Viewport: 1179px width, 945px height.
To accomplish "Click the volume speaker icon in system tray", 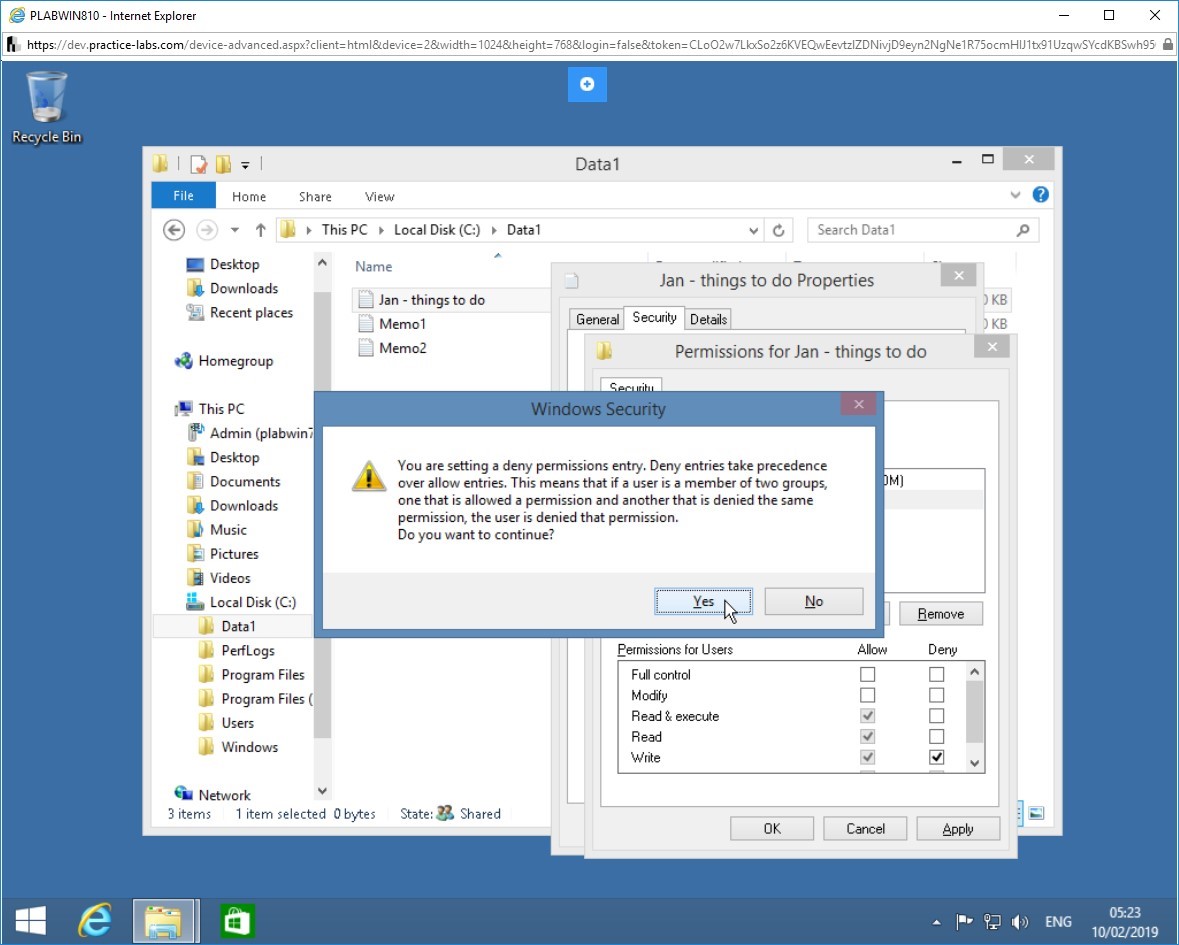I will pyautogui.click(x=1020, y=922).
